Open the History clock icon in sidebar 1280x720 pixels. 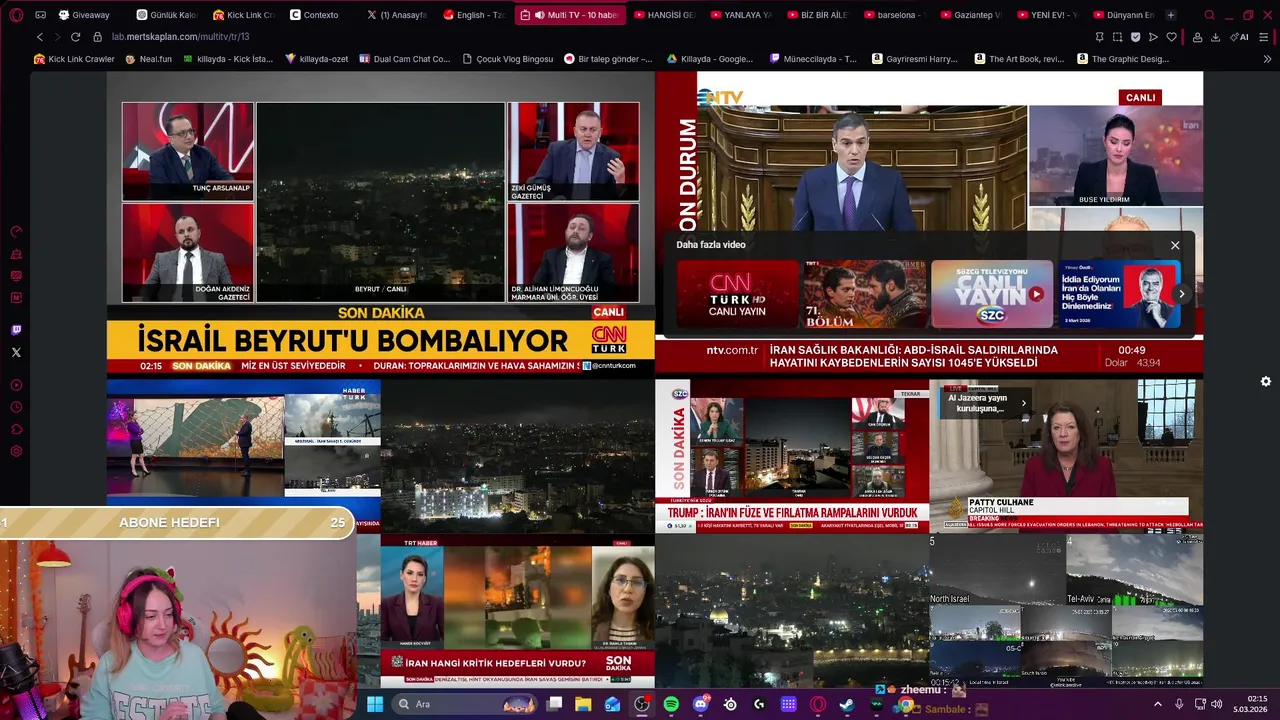pyautogui.click(x=16, y=407)
